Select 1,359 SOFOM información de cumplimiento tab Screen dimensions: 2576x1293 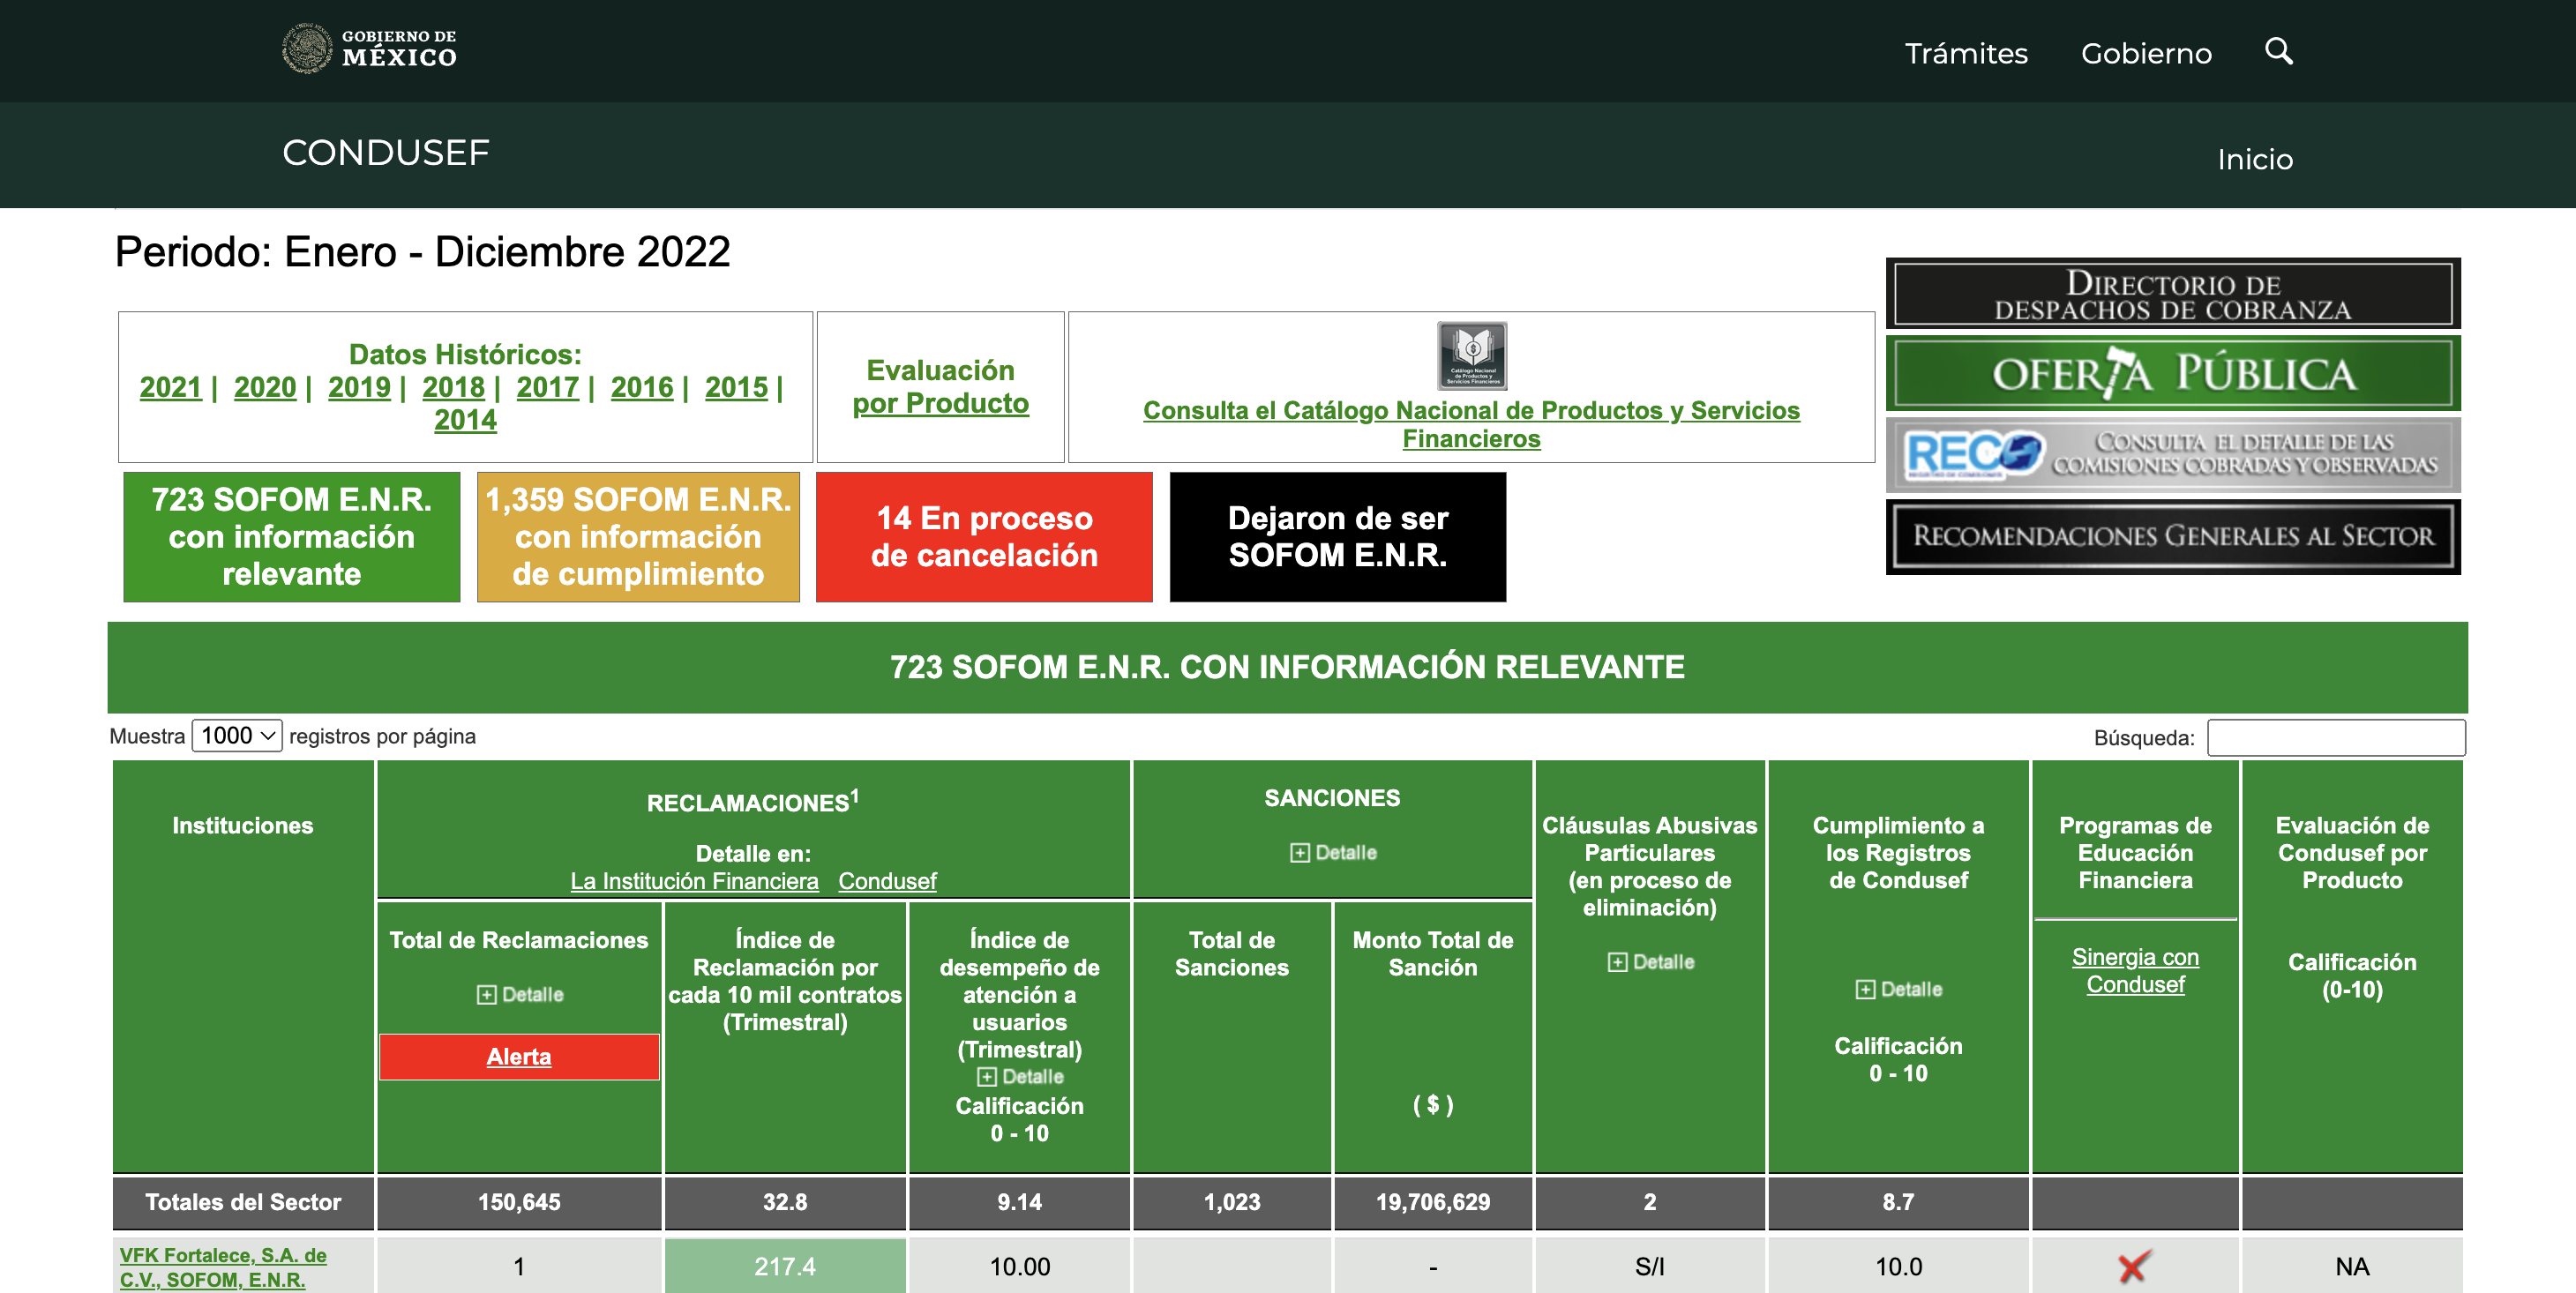pyautogui.click(x=638, y=537)
